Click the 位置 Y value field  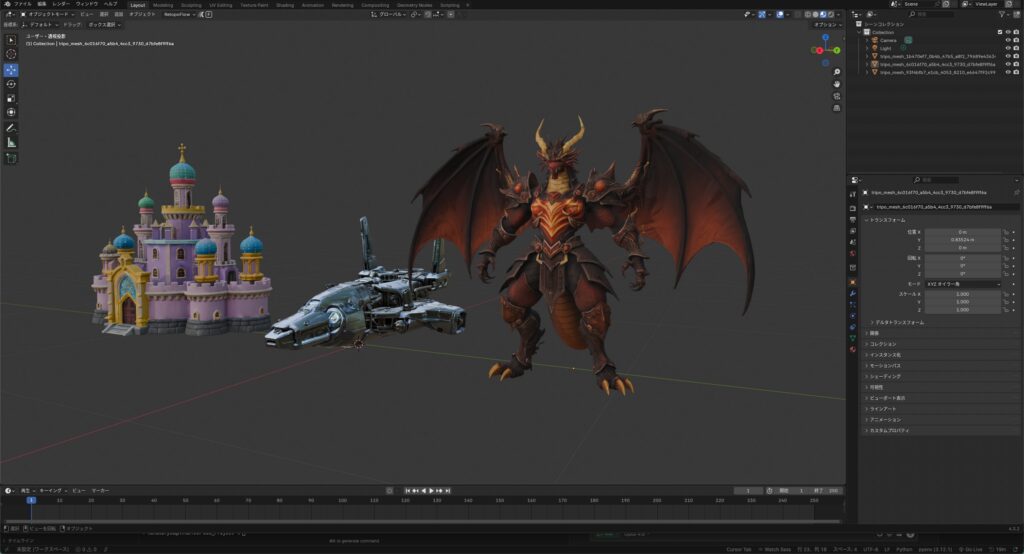963,239
